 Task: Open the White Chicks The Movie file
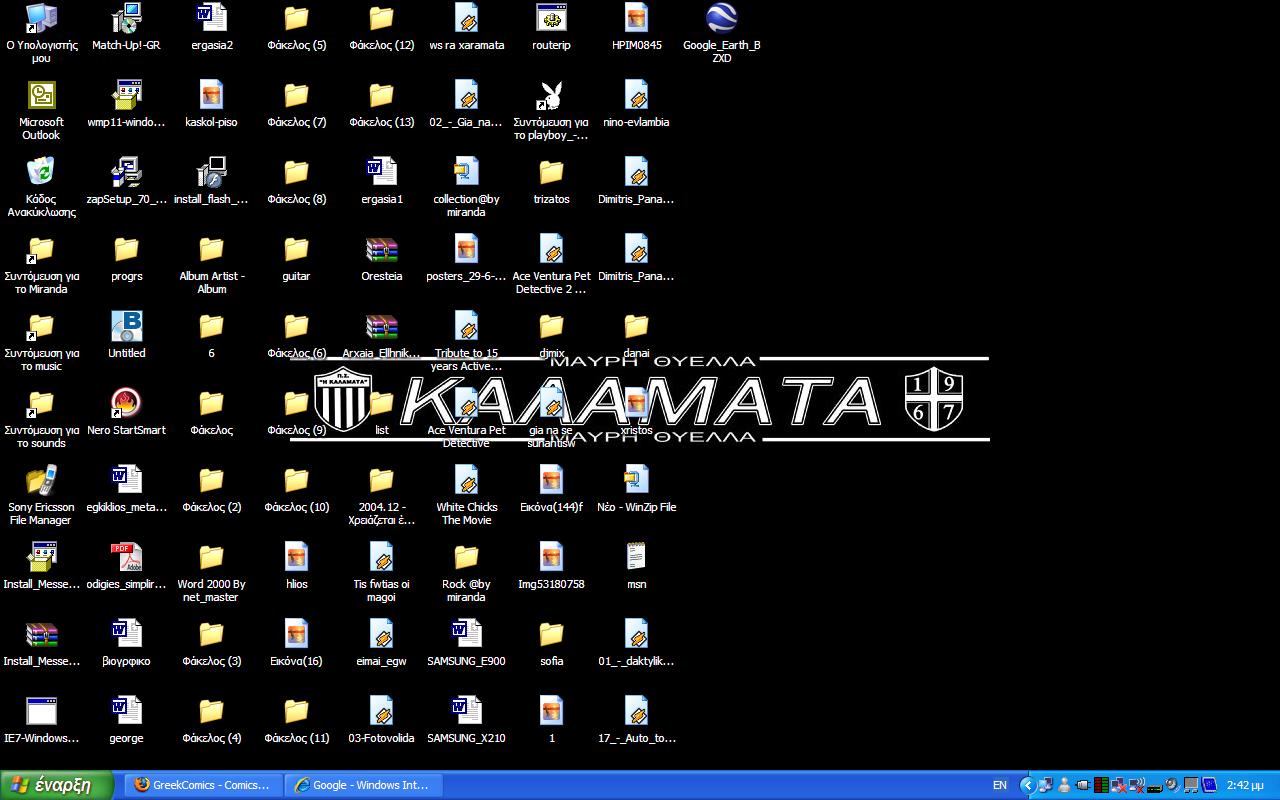click(x=466, y=480)
